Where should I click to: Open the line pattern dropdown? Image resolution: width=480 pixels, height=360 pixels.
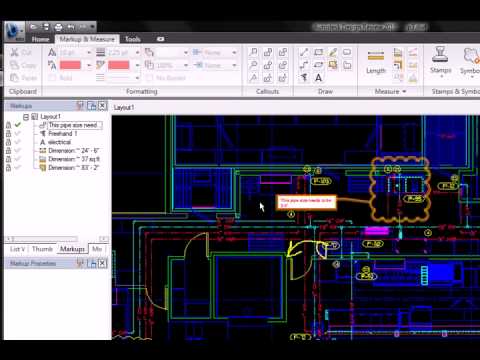(137, 78)
